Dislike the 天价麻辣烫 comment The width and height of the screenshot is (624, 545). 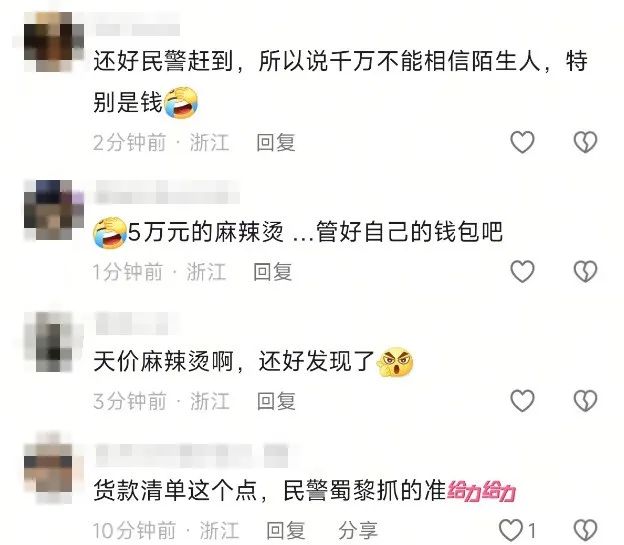585,400
